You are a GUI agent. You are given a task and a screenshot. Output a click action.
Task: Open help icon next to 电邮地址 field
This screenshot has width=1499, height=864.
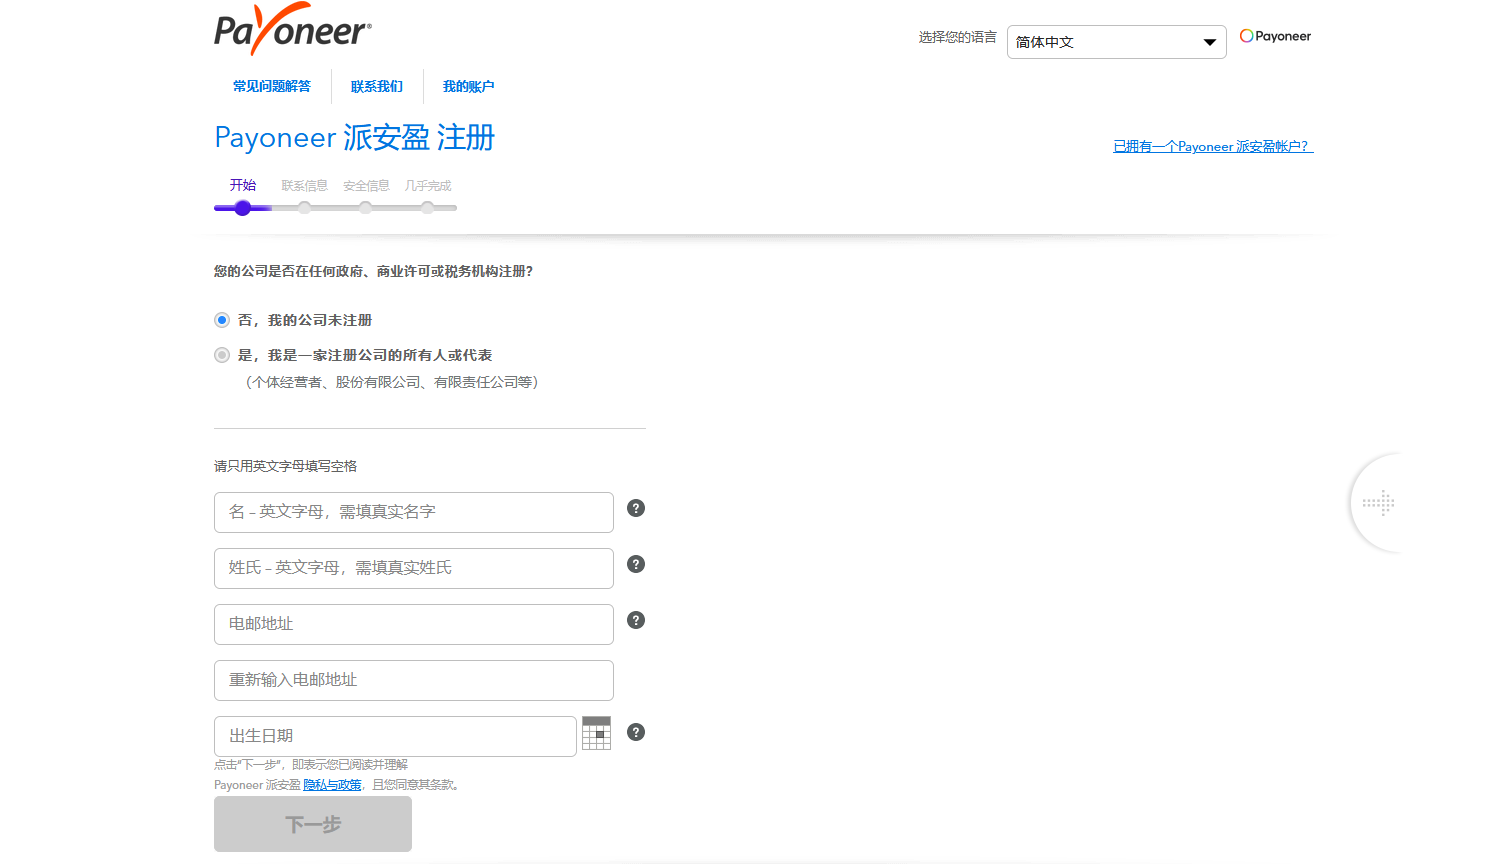click(636, 620)
